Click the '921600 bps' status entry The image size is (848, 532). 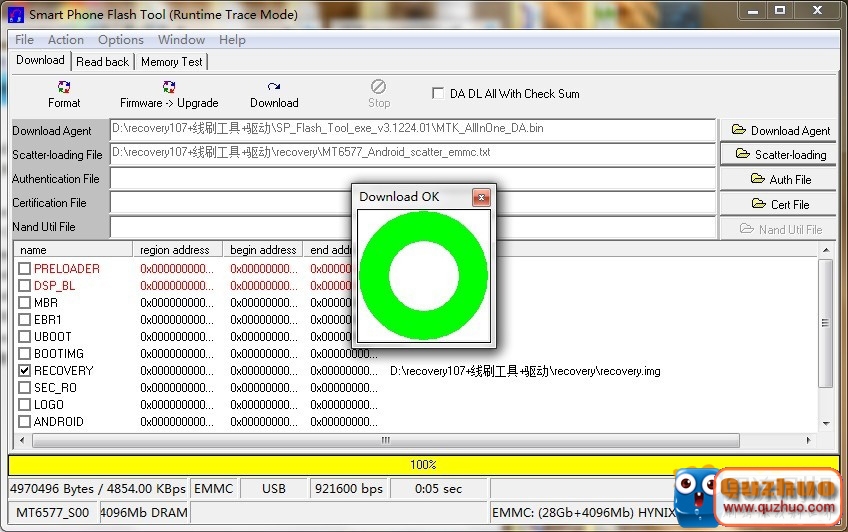pos(349,489)
